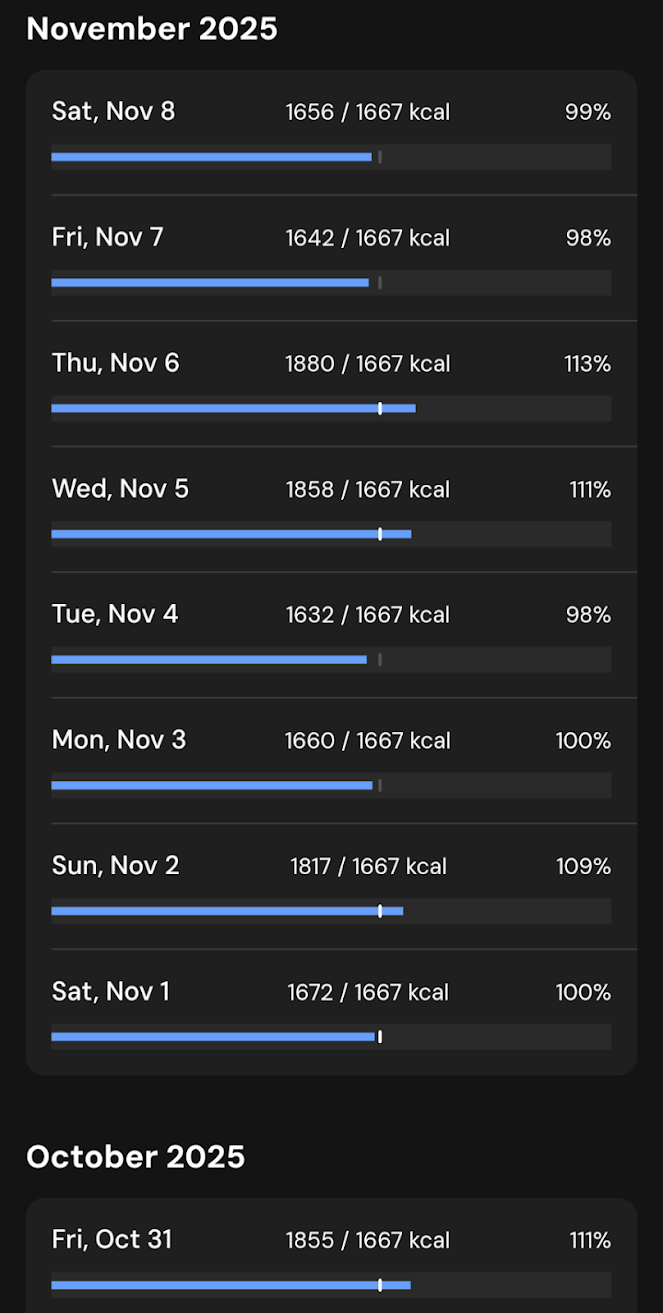Viewport: 663px width, 1313px height.
Task: Click the October 2025 section header
Action: [135, 1157]
